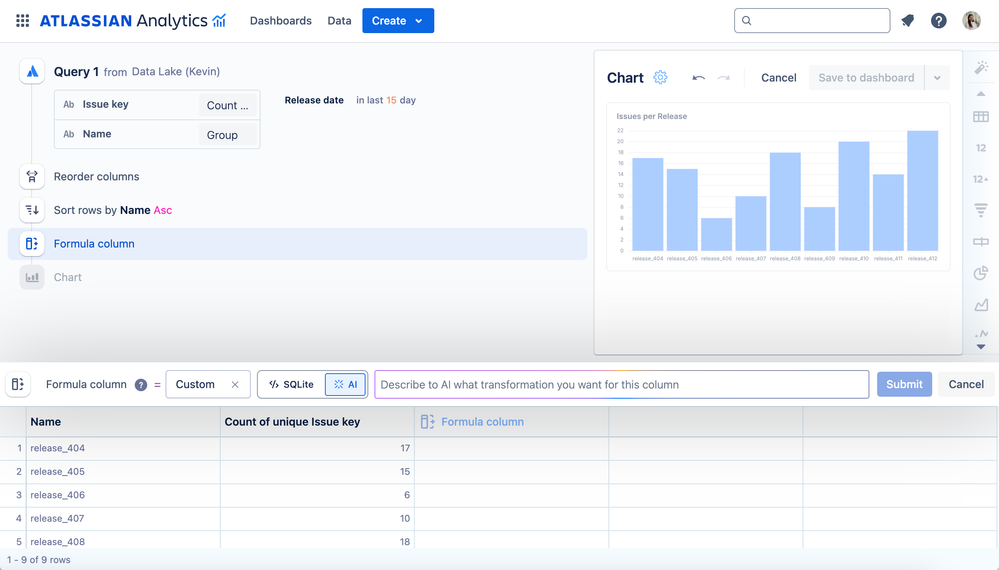Select the Sort rows by Name step
The image size is (999, 570).
(113, 210)
